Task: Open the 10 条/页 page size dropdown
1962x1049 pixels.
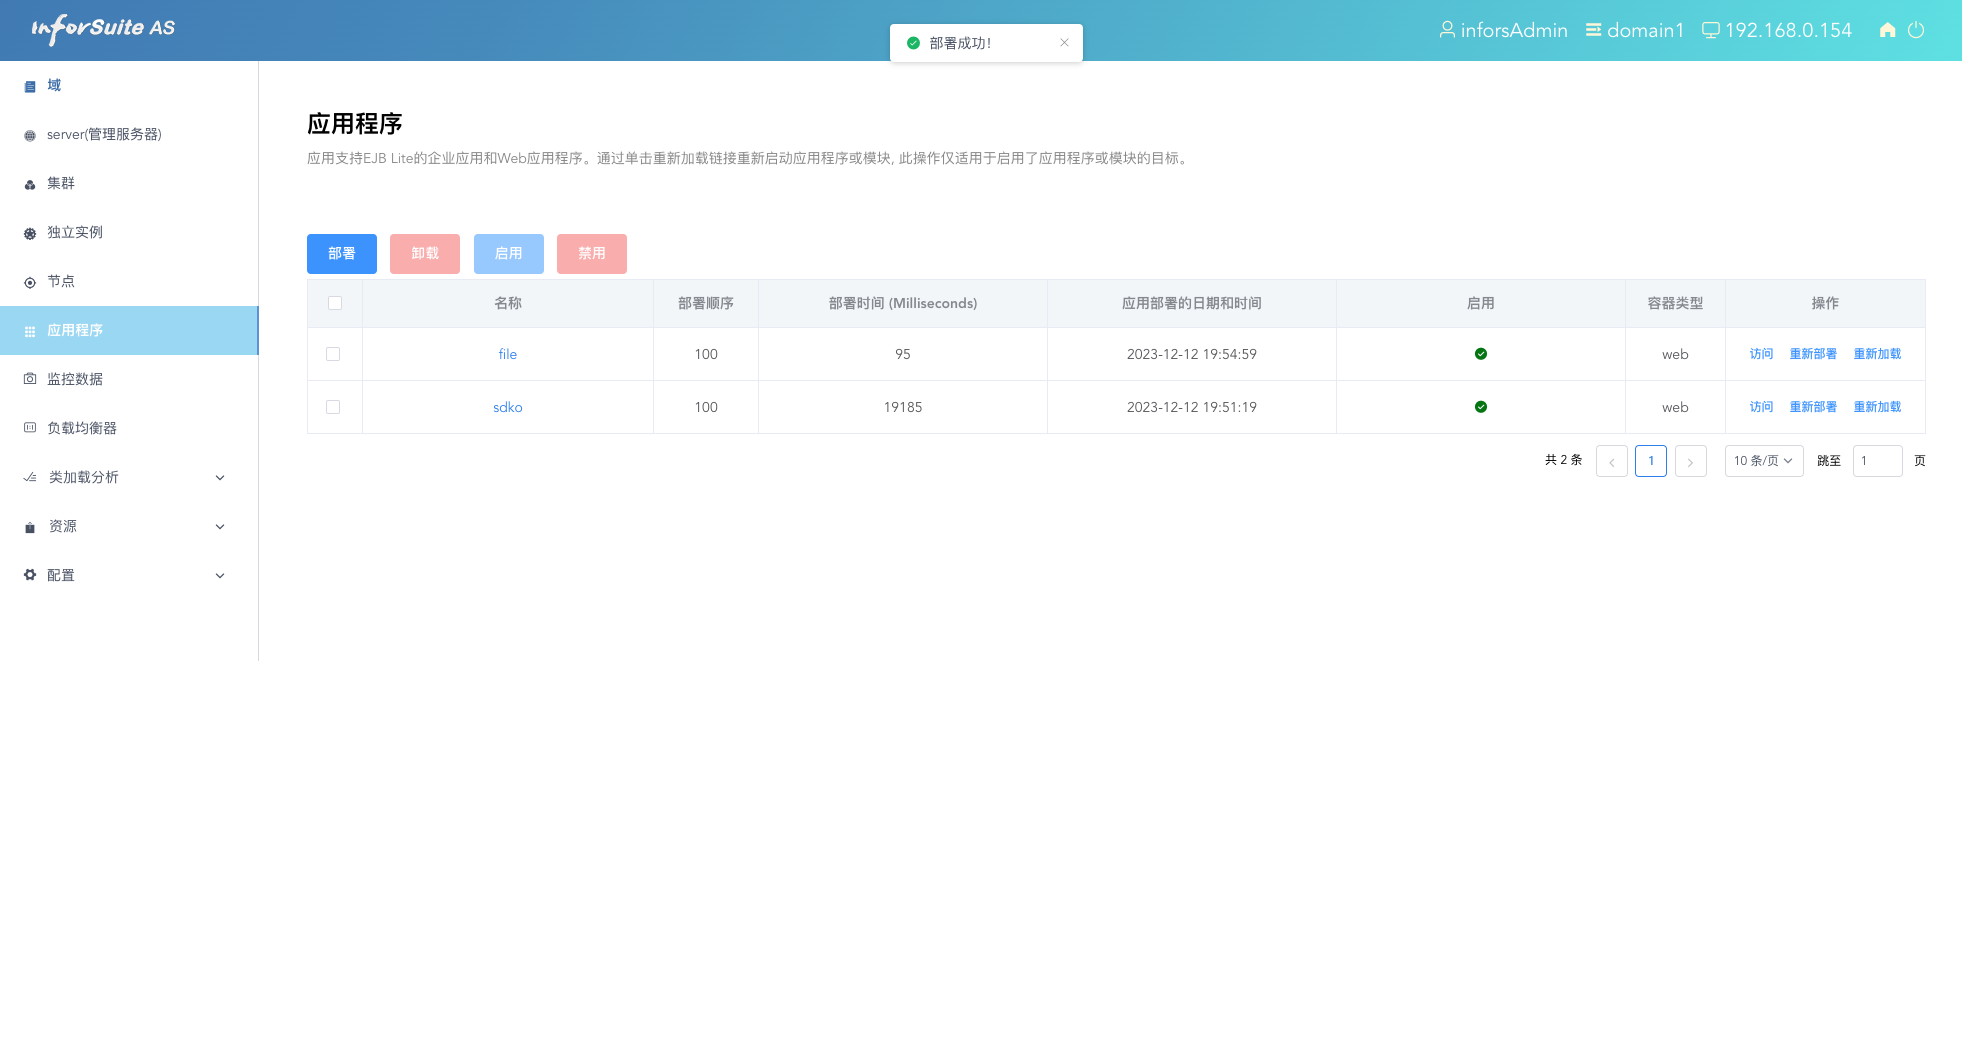Action: coord(1763,461)
